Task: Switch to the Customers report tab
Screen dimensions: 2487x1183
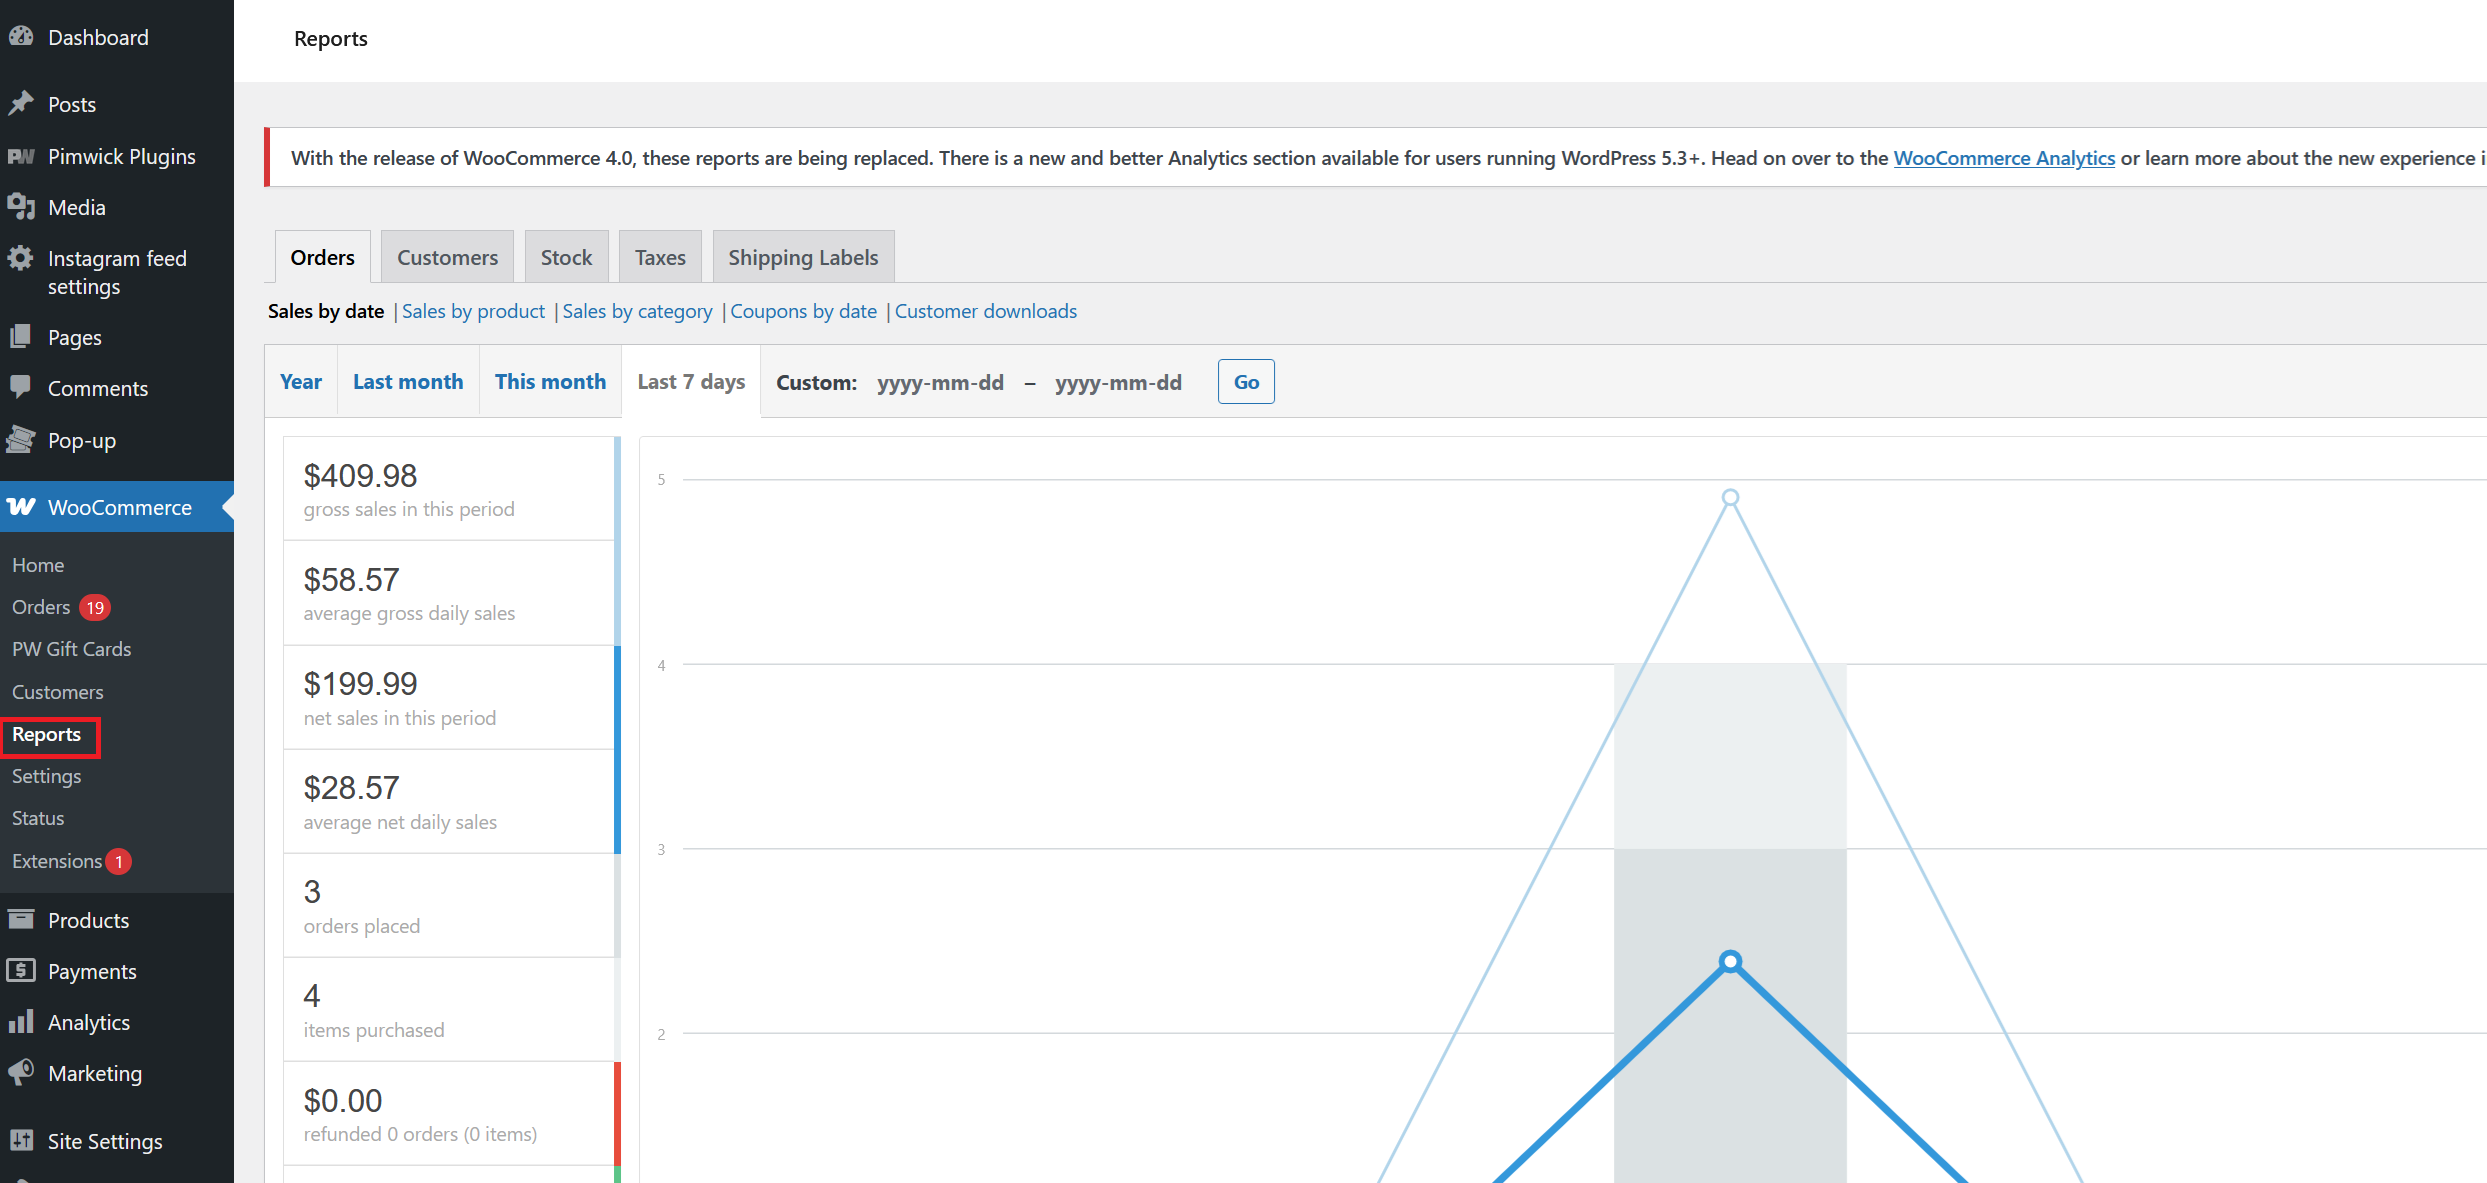Action: 447,257
